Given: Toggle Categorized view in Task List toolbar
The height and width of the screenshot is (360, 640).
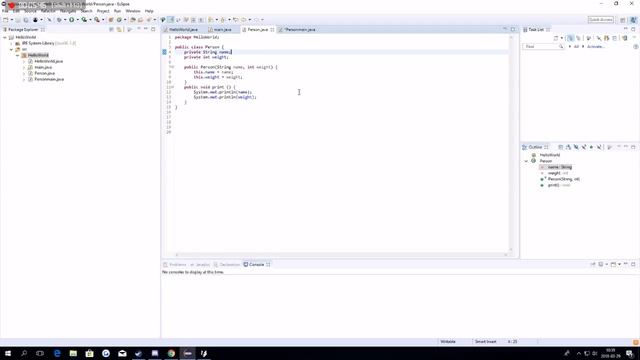Looking at the screenshot, I should click(570, 38).
